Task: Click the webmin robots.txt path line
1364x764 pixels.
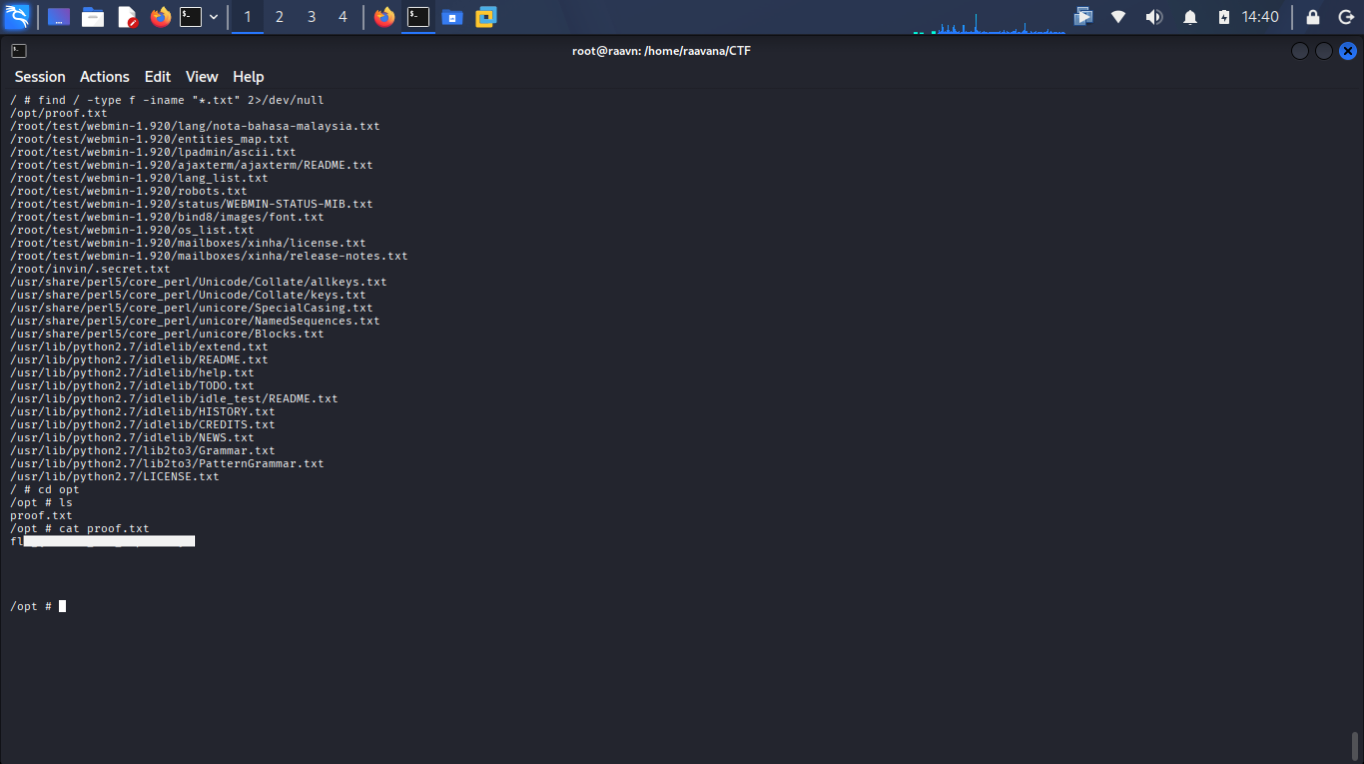Action: 128,191
